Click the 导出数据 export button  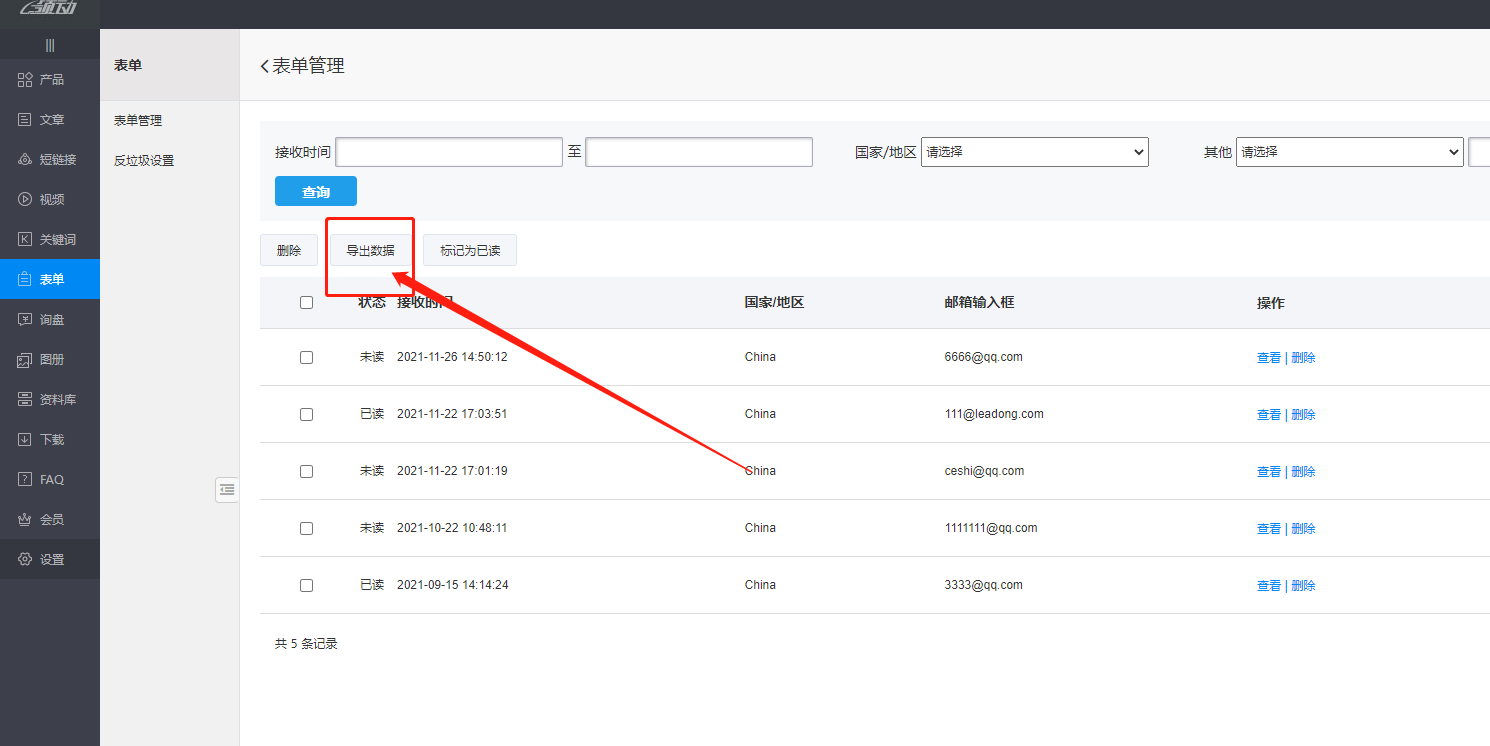point(370,251)
